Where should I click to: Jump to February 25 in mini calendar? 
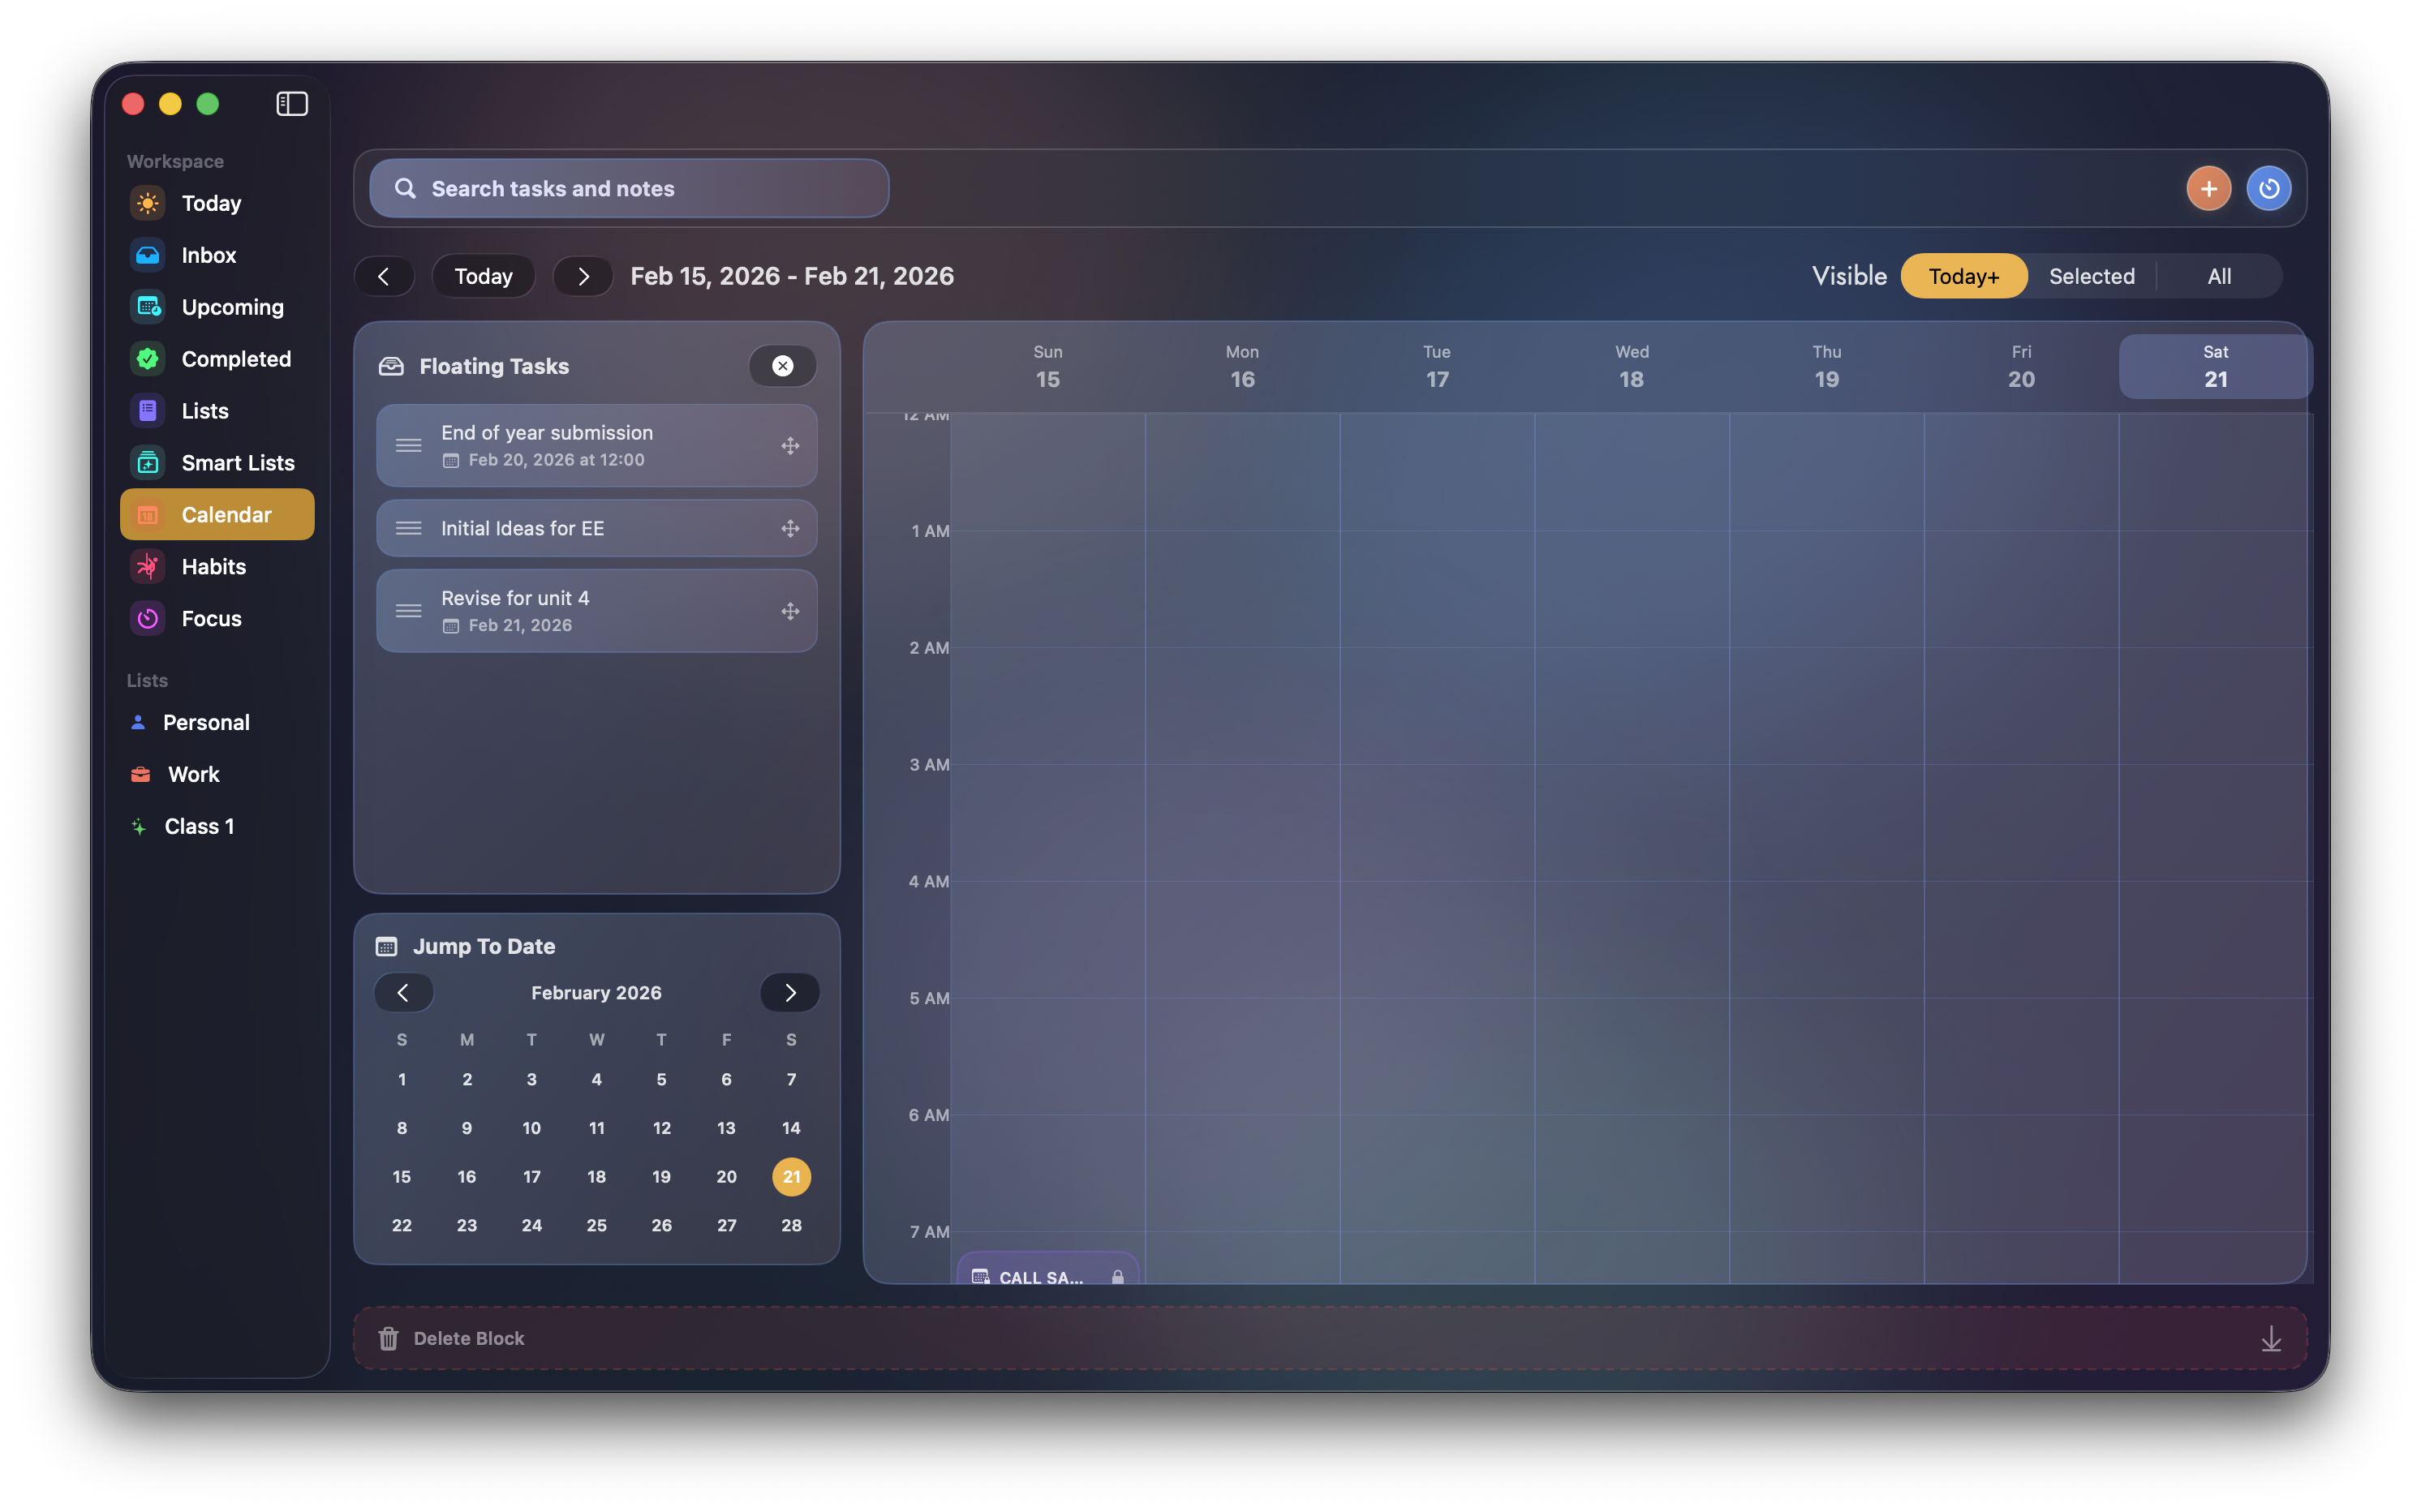(597, 1225)
